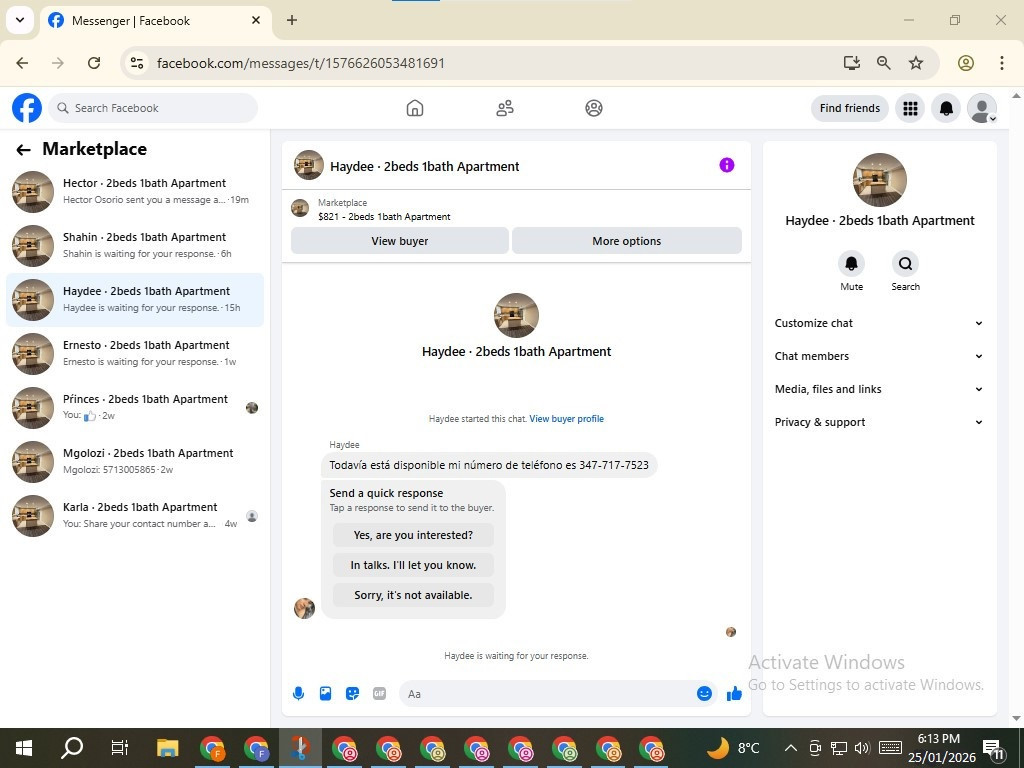Open the View buyer profile link
1024x768 pixels.
tap(566, 419)
